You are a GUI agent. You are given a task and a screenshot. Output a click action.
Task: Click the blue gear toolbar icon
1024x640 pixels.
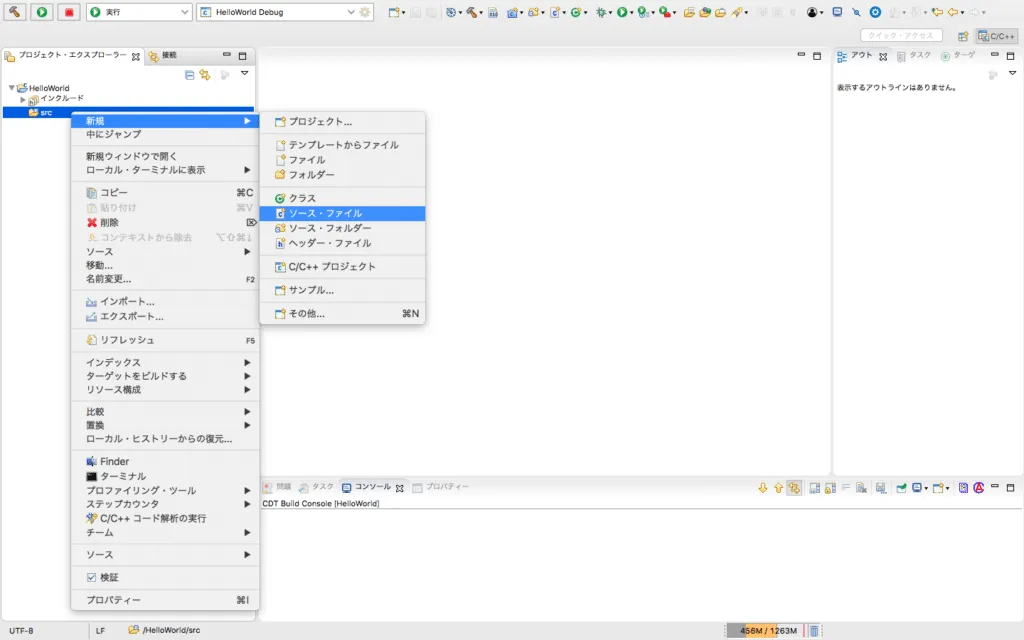click(x=875, y=12)
